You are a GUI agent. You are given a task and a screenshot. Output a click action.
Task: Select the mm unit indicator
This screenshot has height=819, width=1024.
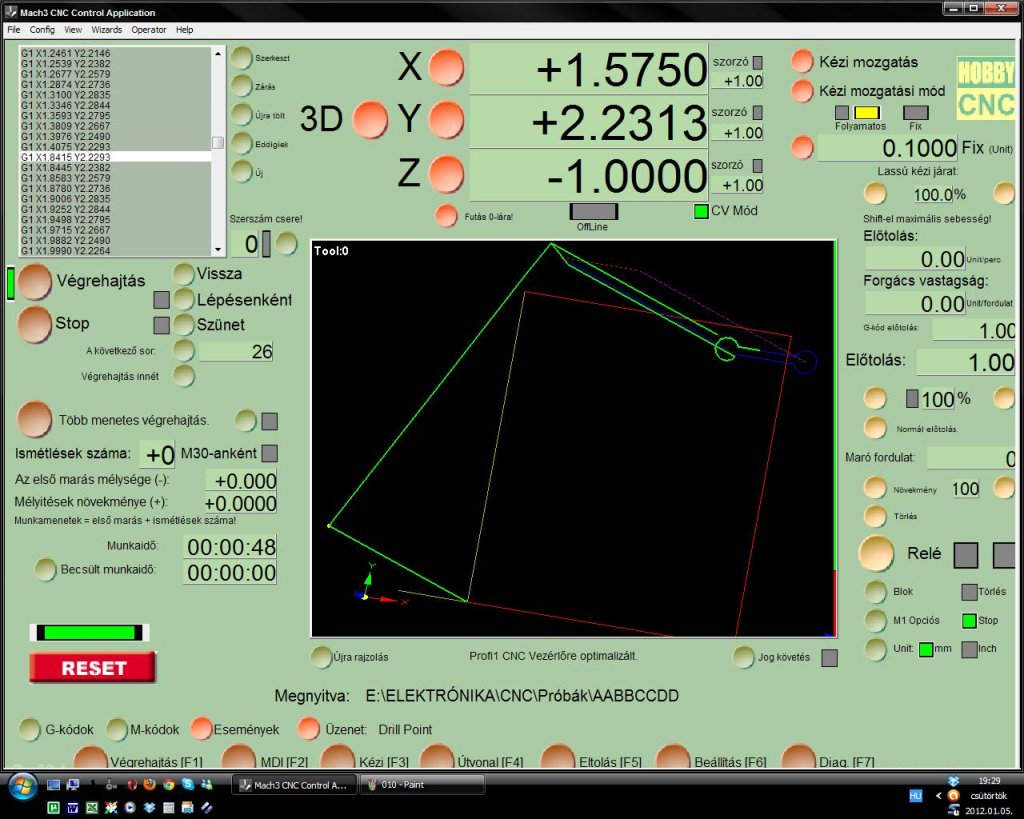[x=925, y=649]
